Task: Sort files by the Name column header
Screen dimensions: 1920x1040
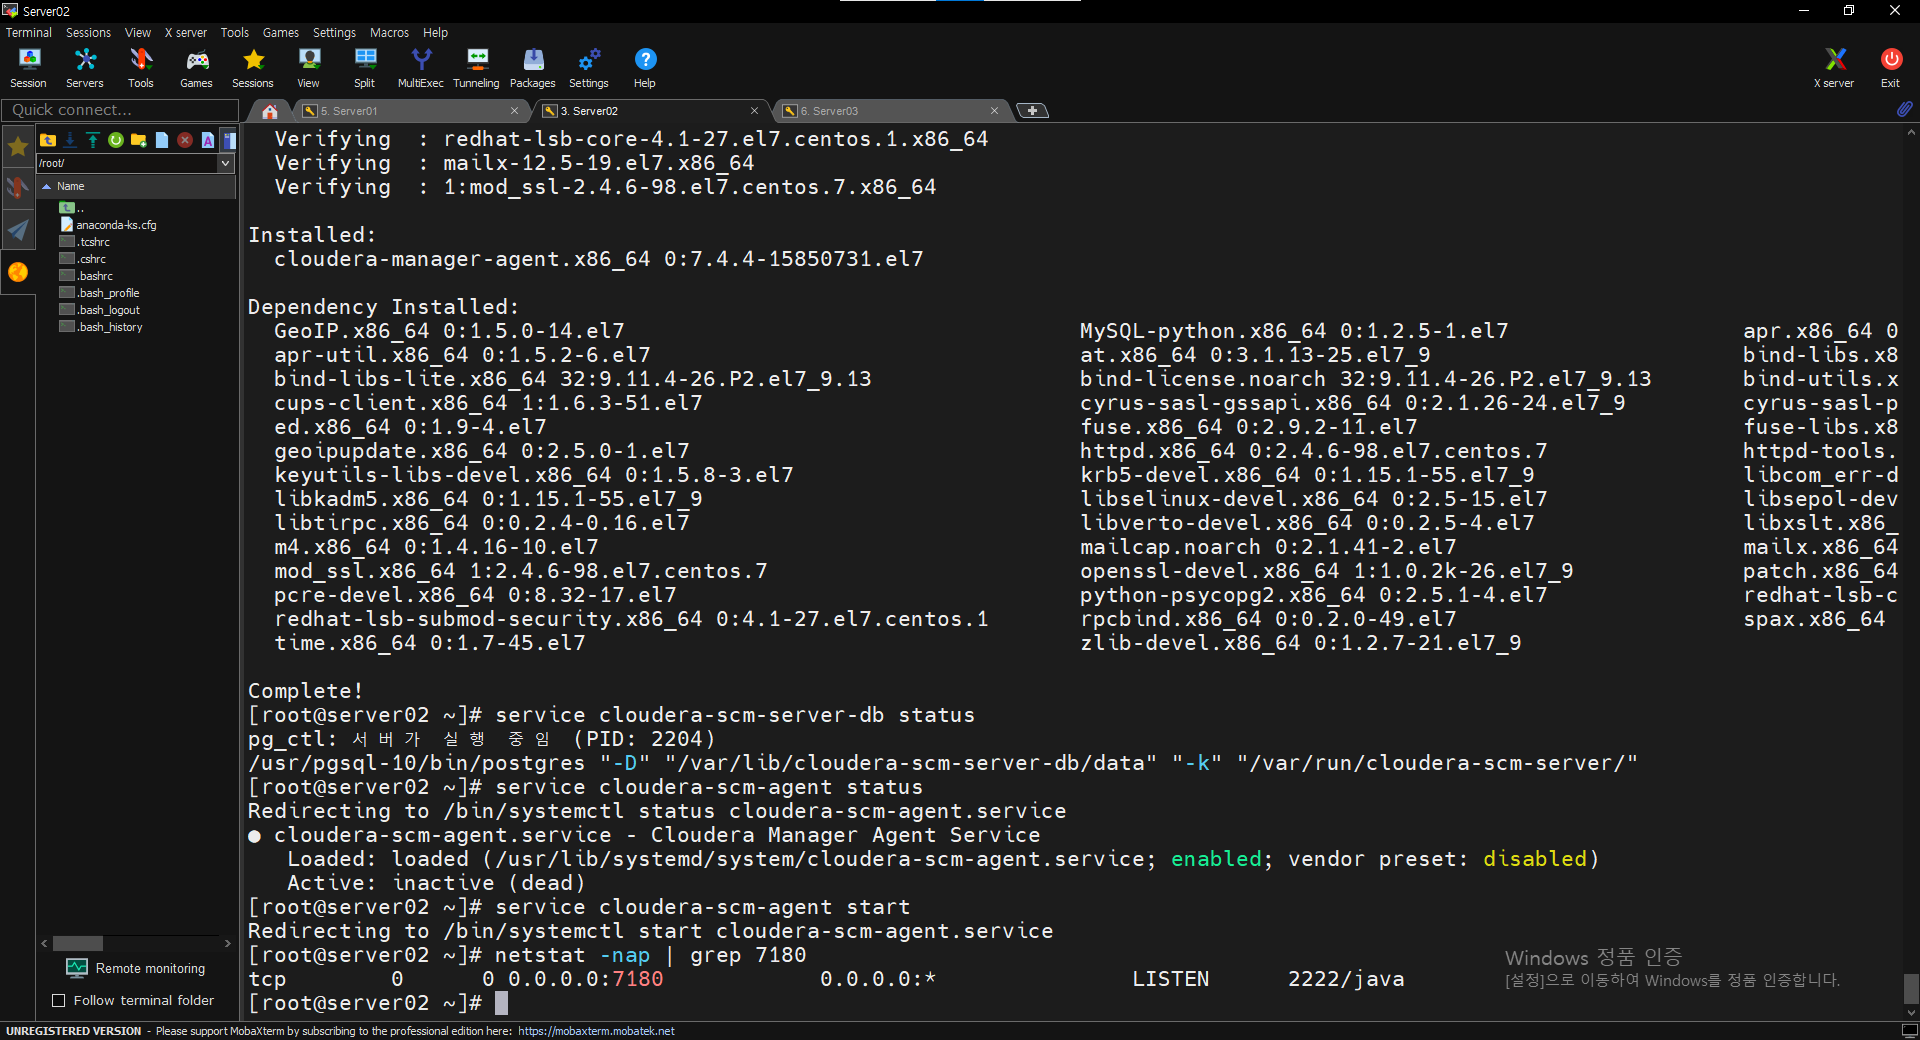Action: 136,186
